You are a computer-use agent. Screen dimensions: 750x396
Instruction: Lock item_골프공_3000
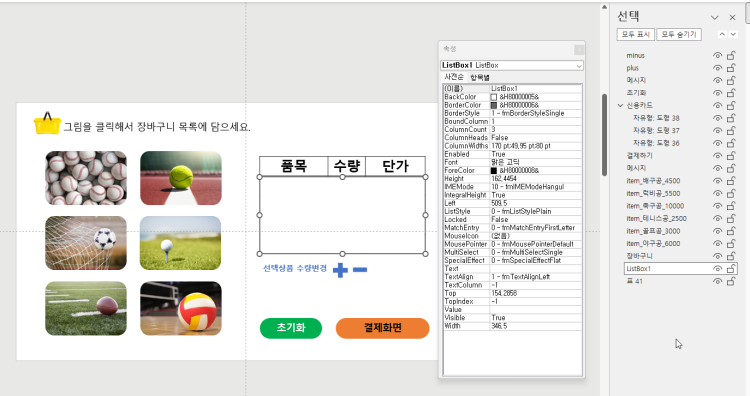pyautogui.click(x=731, y=231)
